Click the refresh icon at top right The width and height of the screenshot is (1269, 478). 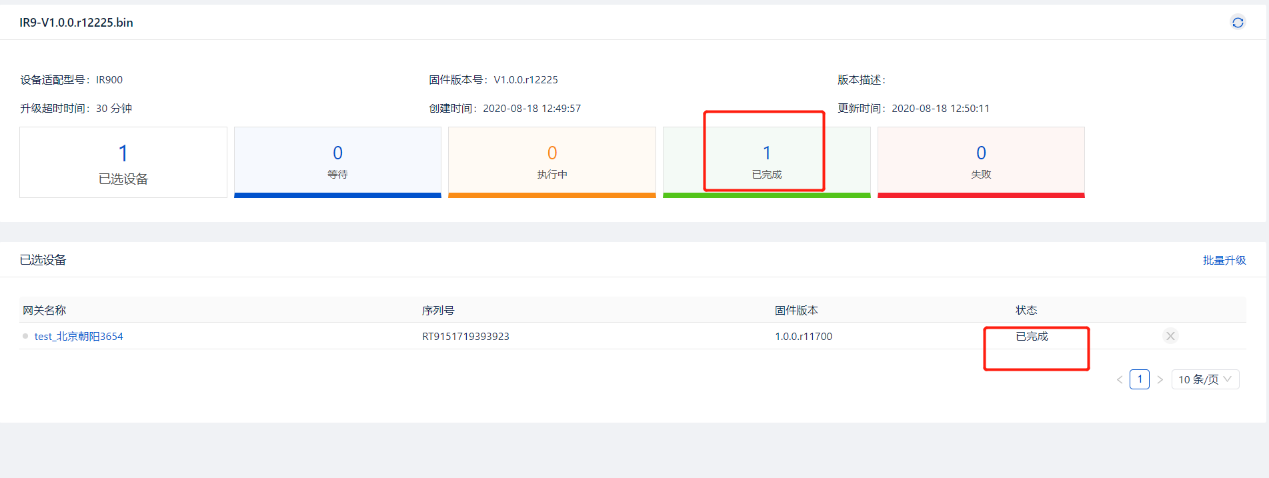click(x=1238, y=22)
